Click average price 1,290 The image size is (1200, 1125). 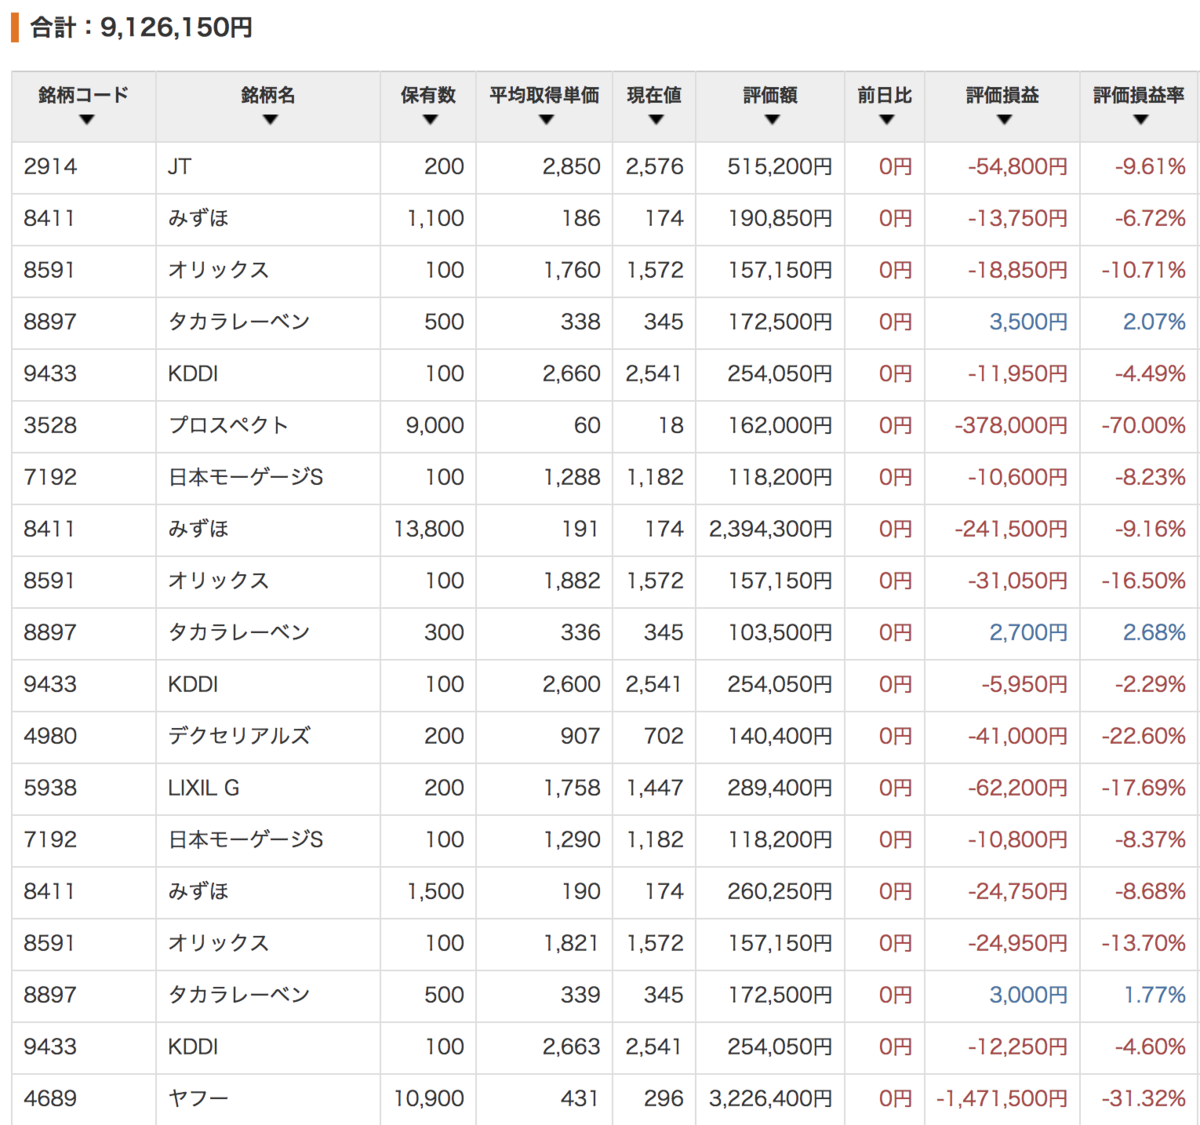click(x=572, y=840)
